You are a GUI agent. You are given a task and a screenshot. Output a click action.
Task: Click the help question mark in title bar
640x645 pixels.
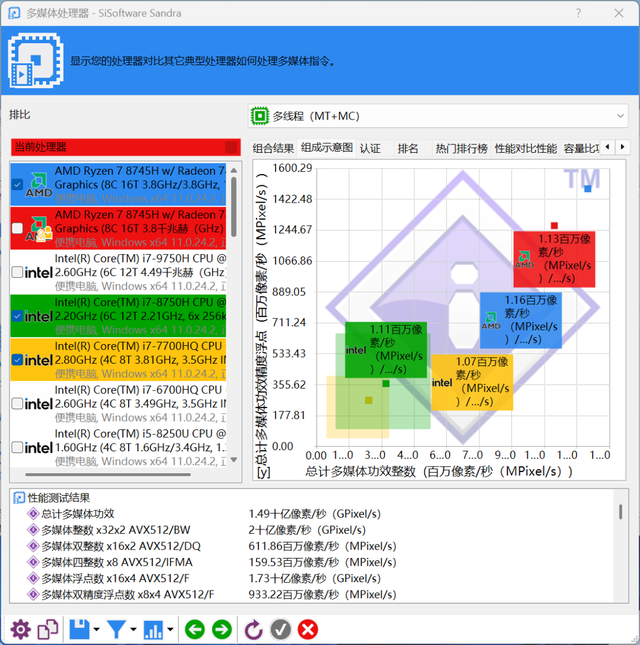pyautogui.click(x=578, y=13)
